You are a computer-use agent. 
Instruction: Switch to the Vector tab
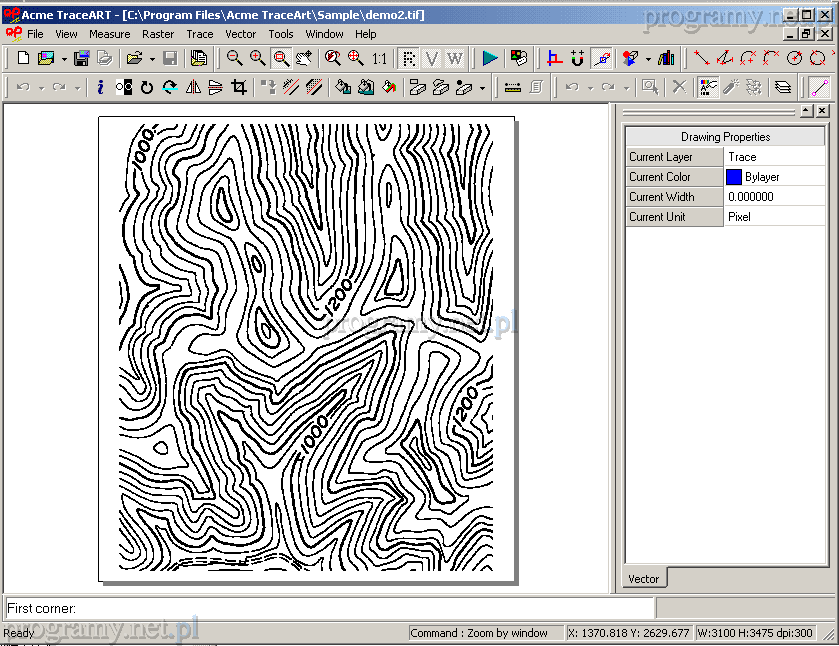point(643,578)
